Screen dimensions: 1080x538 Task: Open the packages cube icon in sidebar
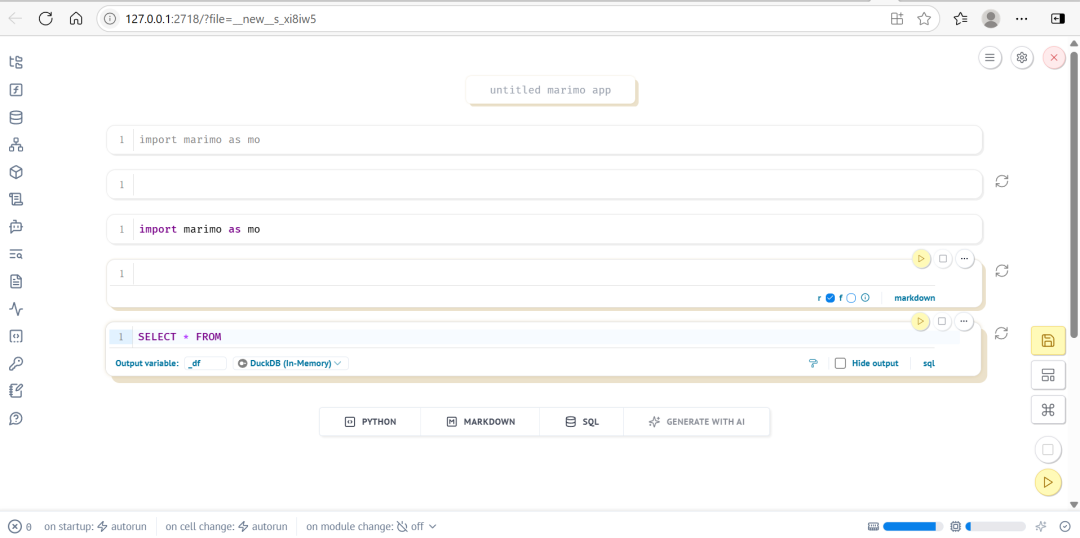(x=16, y=172)
